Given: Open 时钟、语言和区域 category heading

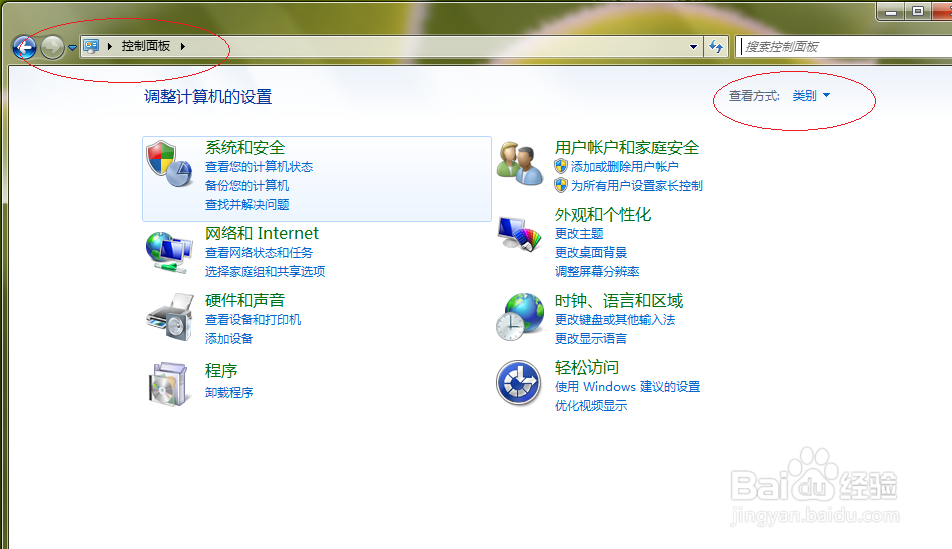Looking at the screenshot, I should pyautogui.click(x=619, y=301).
